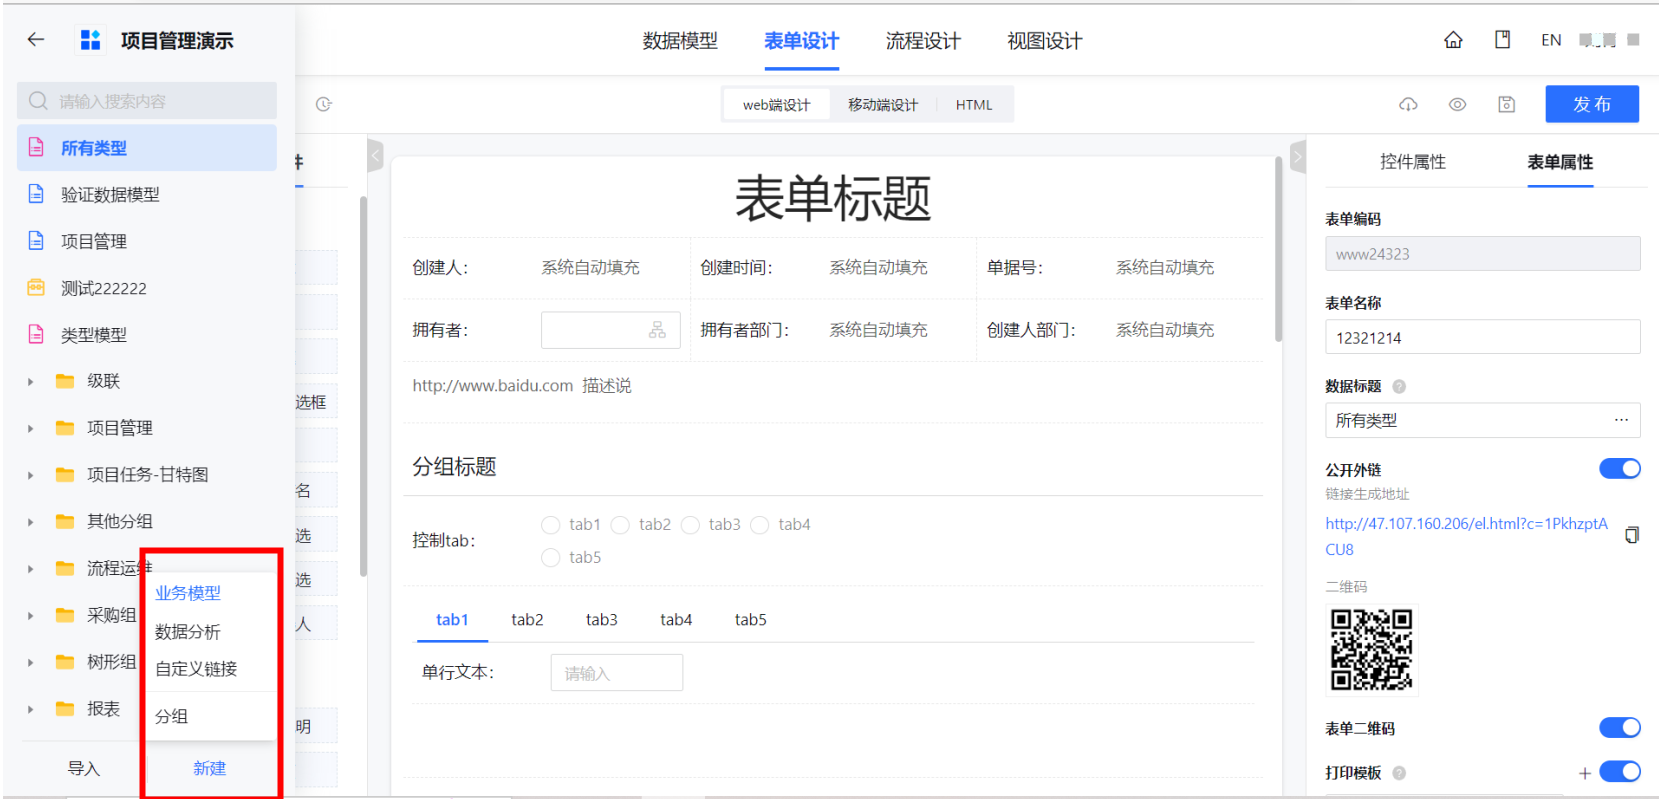This screenshot has height=799, width=1659.
Task: Click the 单行文本 input box
Action: 617,673
